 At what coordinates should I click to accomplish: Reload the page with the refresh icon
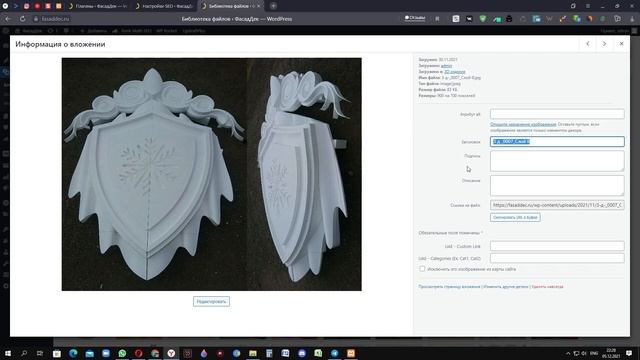coord(22,19)
